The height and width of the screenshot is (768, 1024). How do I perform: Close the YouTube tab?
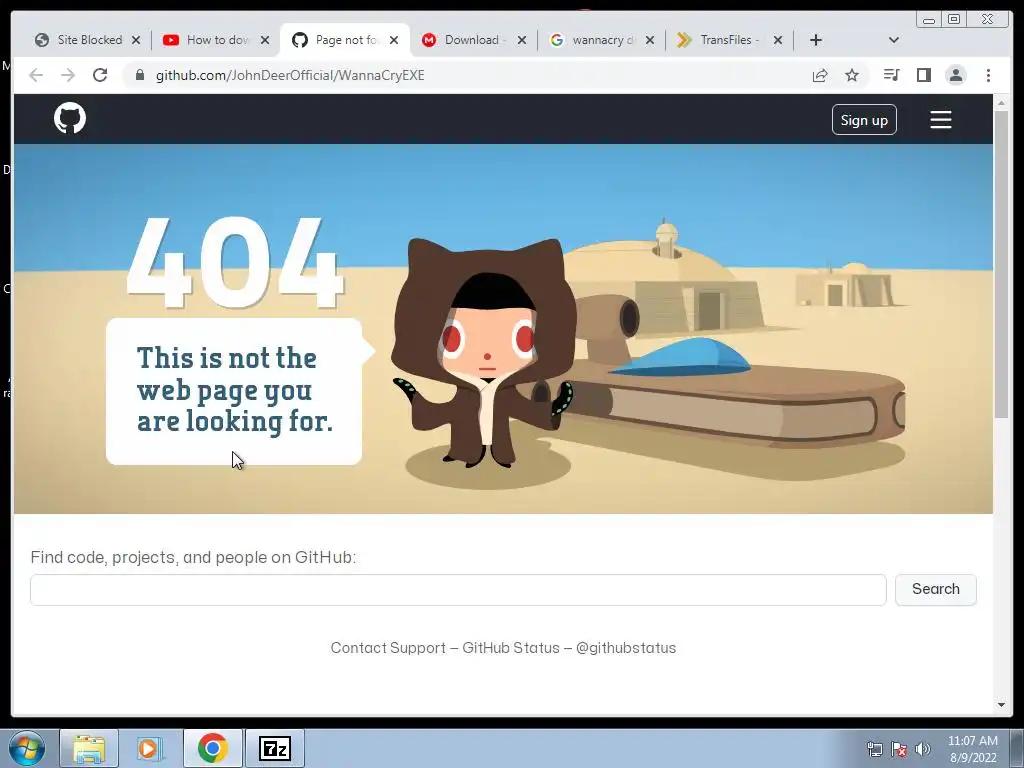pos(264,40)
